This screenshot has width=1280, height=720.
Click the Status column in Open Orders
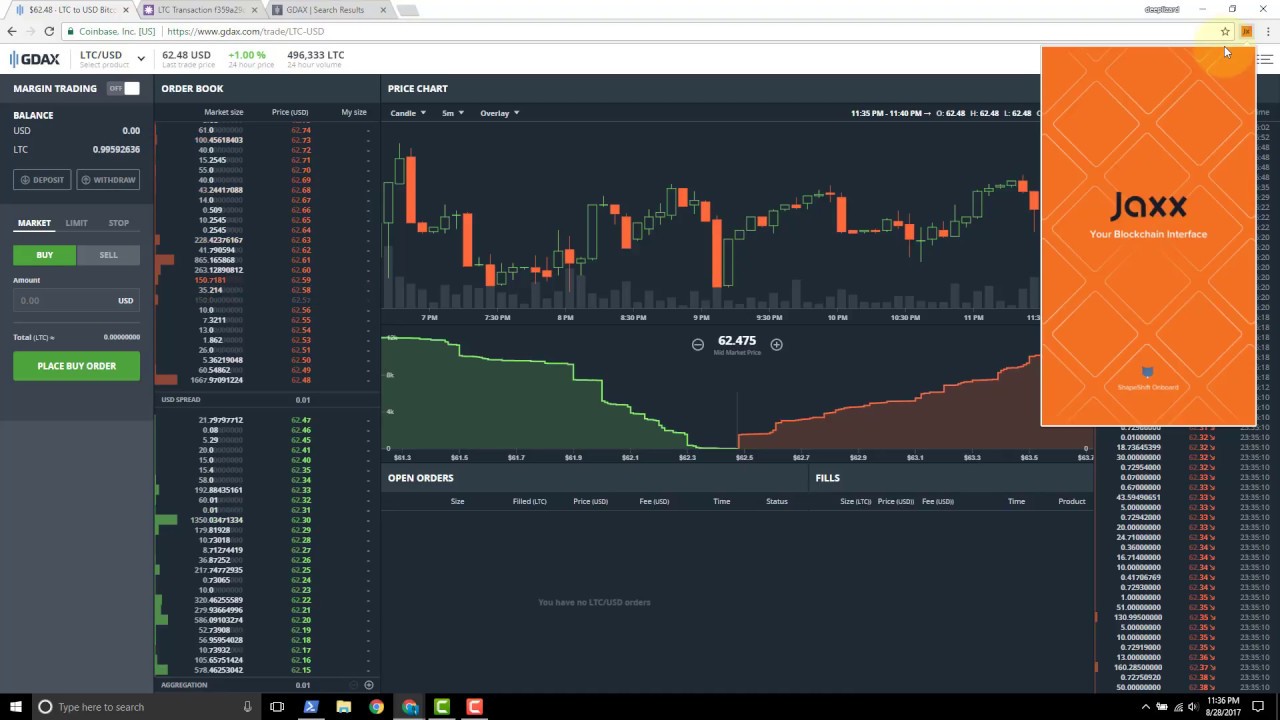pos(777,501)
